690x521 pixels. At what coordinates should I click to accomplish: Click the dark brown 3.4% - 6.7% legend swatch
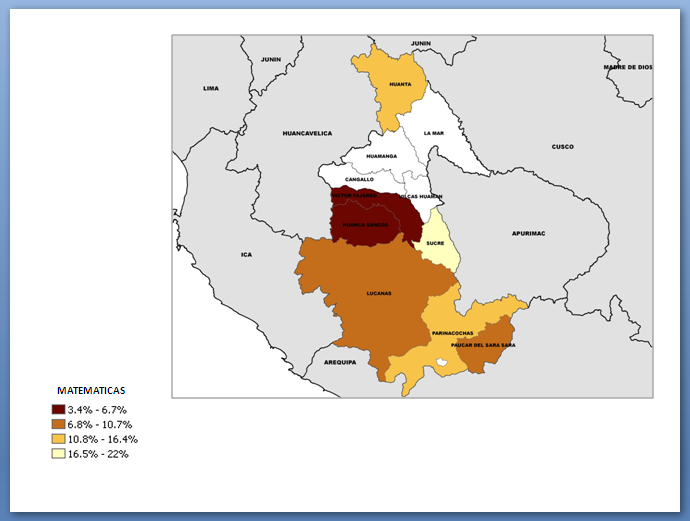click(59, 410)
